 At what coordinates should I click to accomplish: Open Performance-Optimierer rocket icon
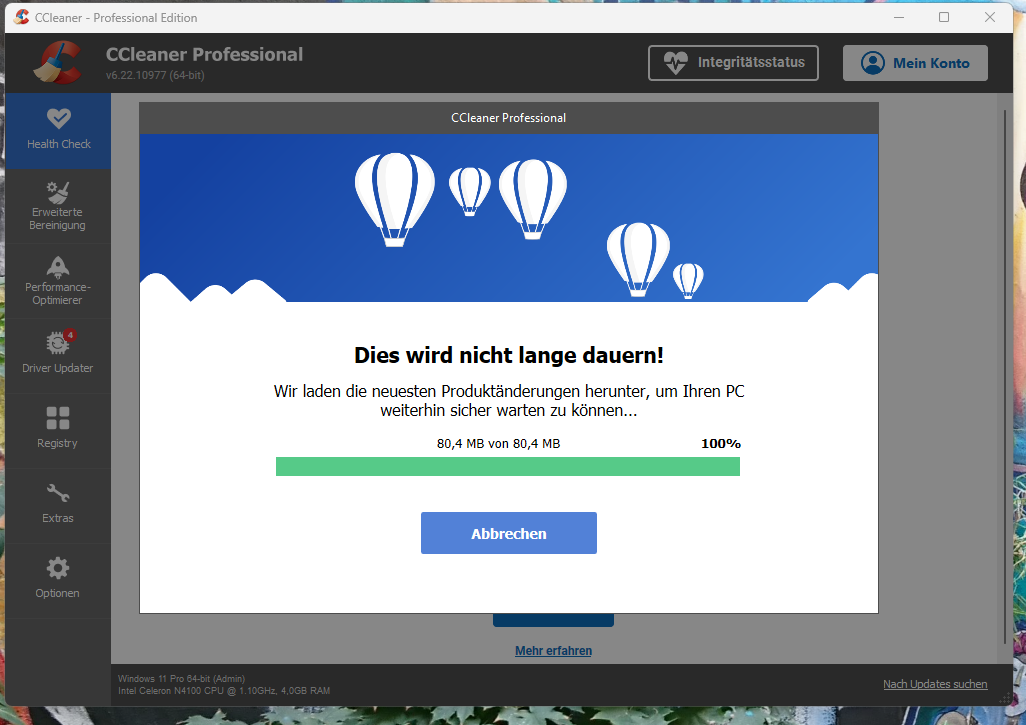tap(57, 280)
